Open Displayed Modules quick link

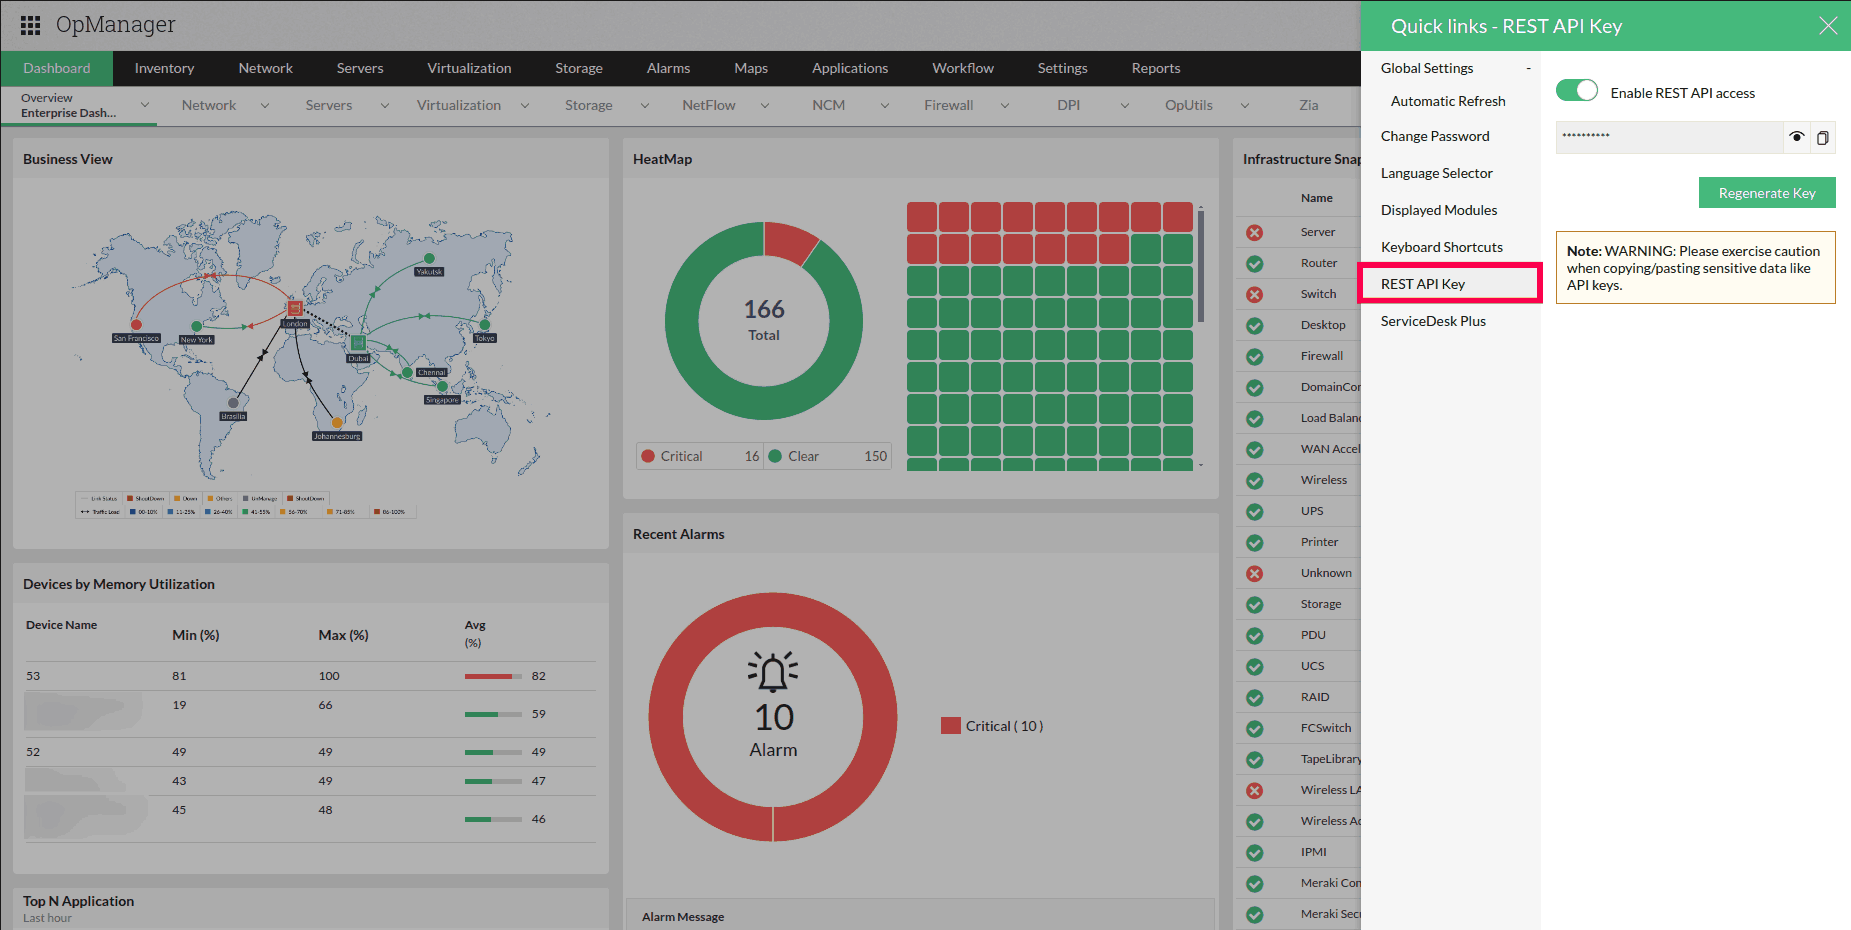point(1439,210)
